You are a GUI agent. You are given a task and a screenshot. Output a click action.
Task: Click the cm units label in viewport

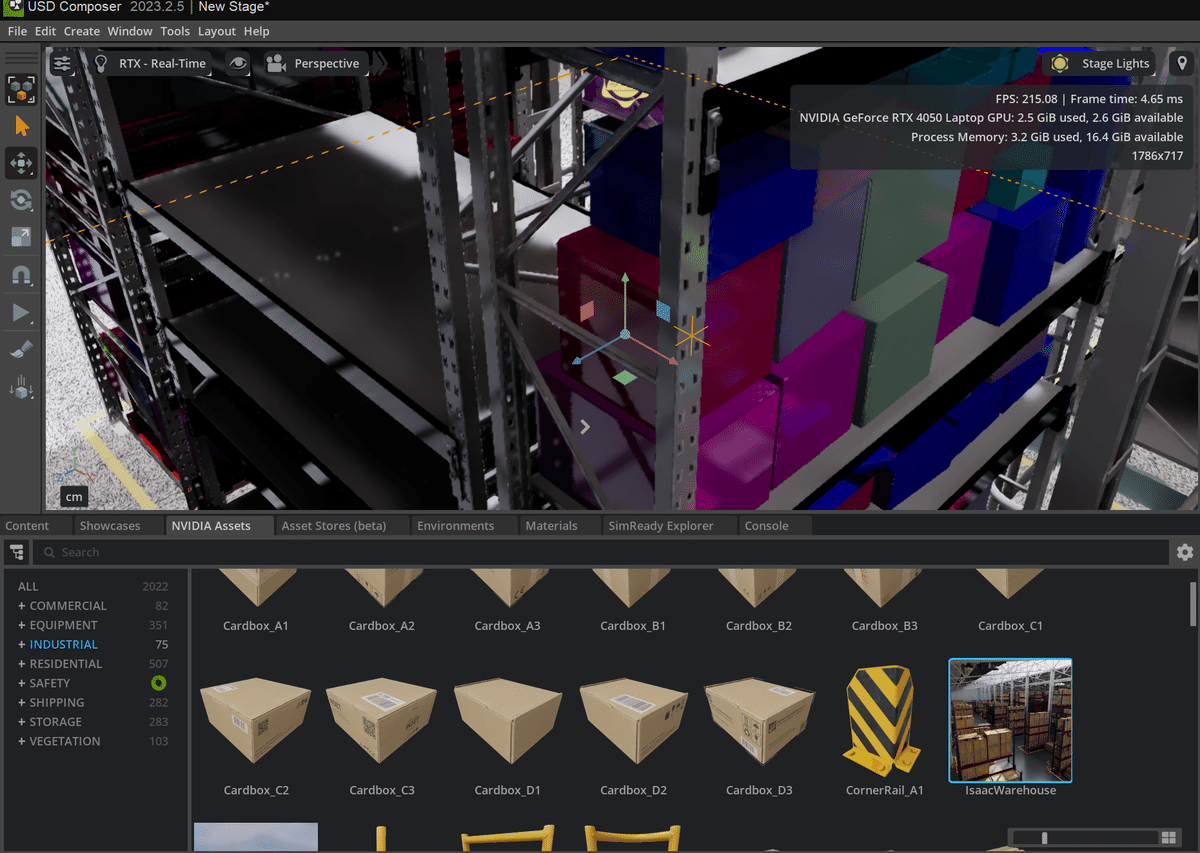tap(74, 496)
